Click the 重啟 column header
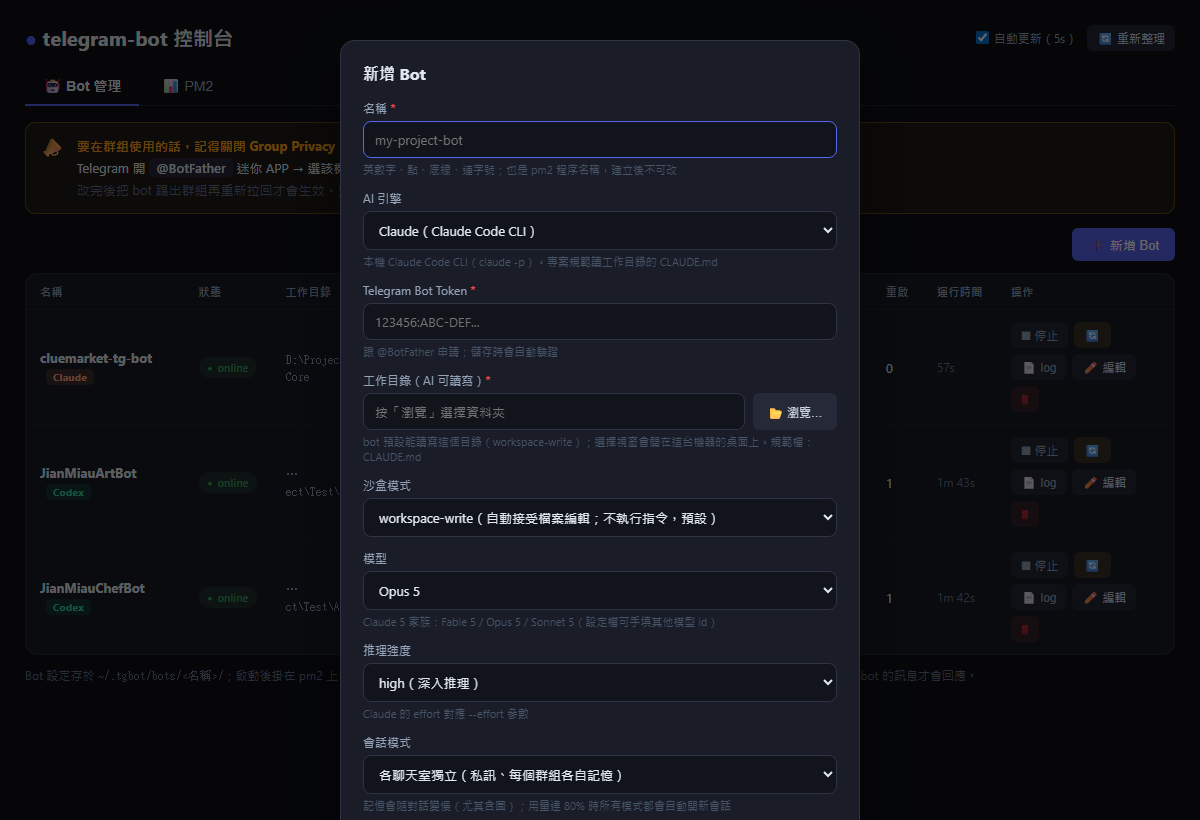 897,292
